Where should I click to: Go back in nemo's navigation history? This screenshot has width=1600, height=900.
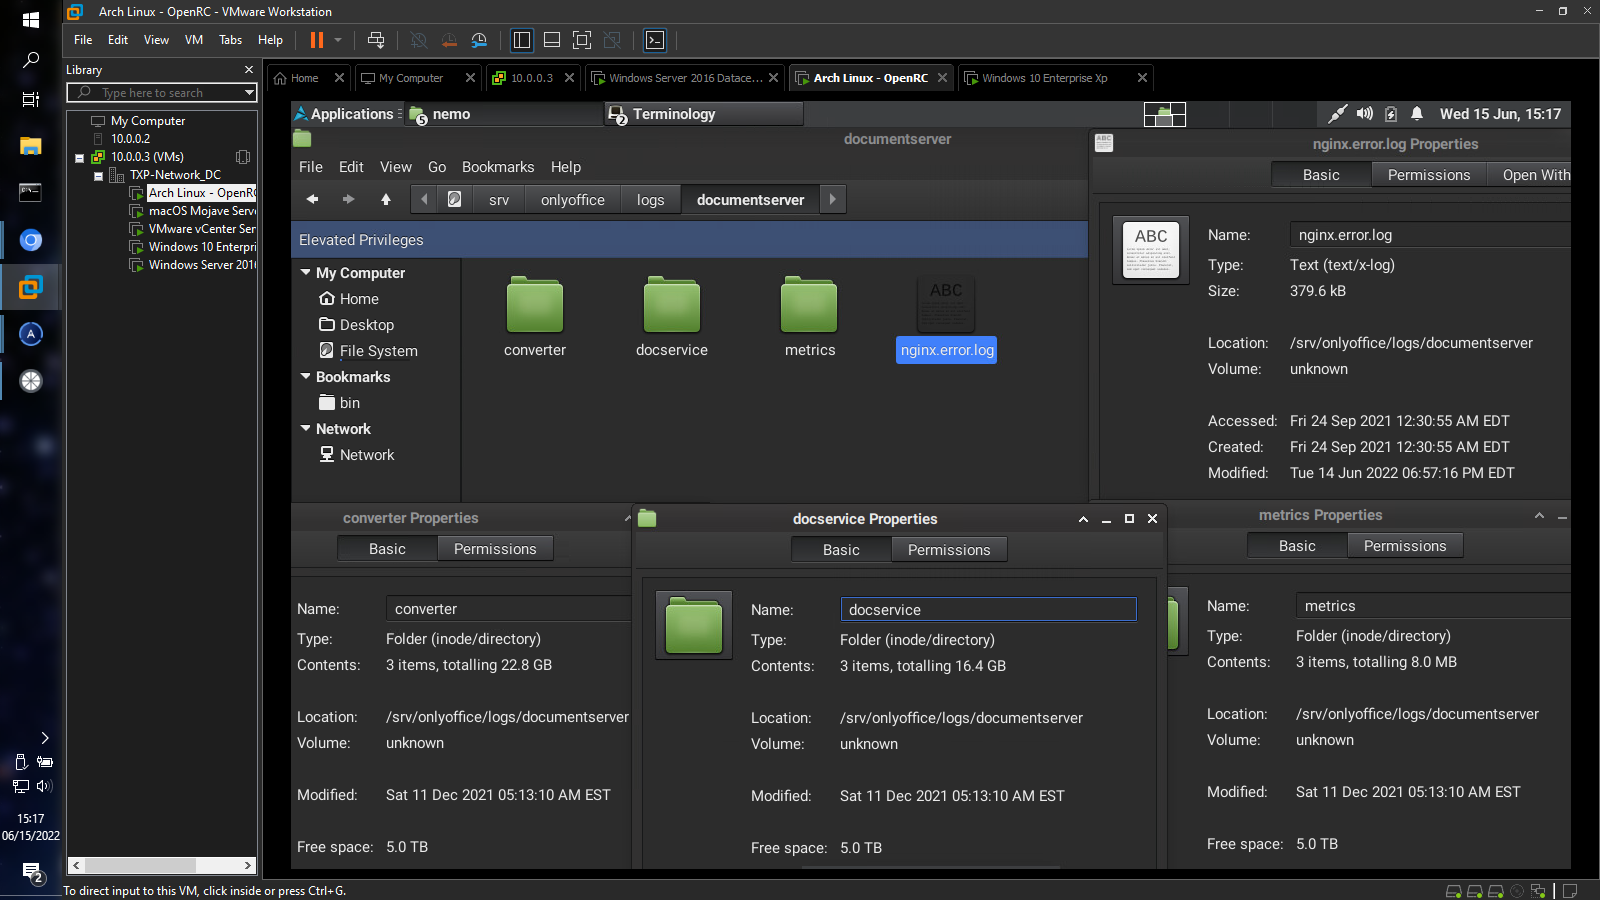pyautogui.click(x=312, y=199)
